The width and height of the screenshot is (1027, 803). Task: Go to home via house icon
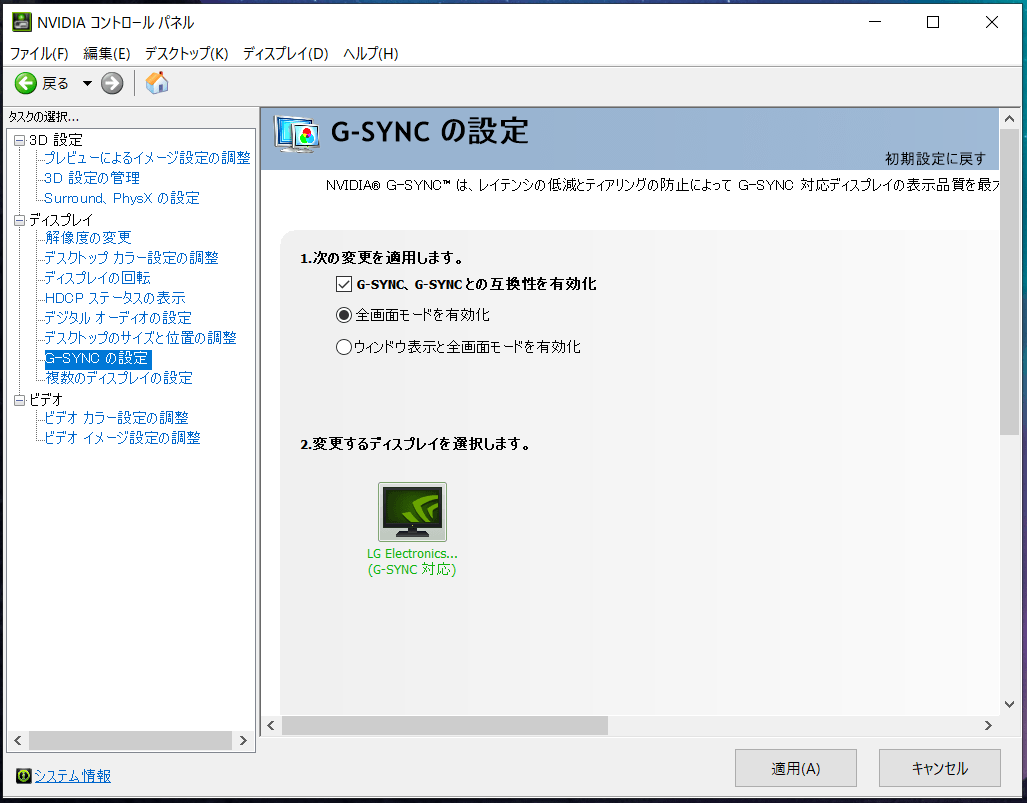[157, 83]
